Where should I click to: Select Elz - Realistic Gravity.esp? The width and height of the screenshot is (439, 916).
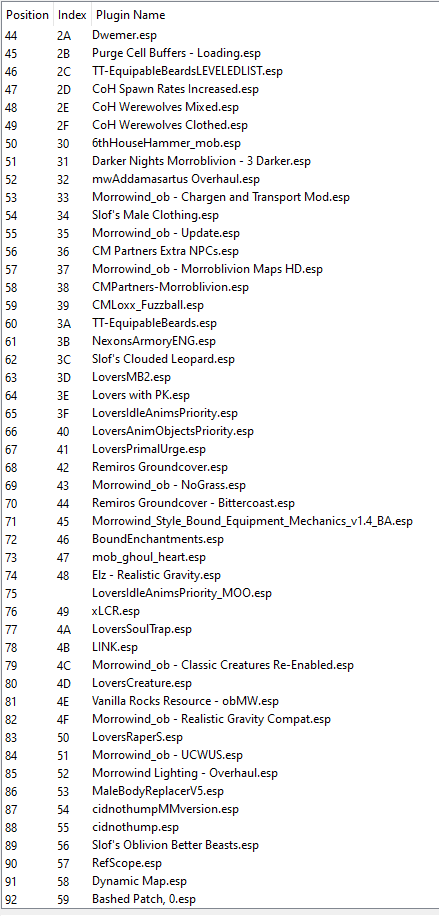pos(156,575)
